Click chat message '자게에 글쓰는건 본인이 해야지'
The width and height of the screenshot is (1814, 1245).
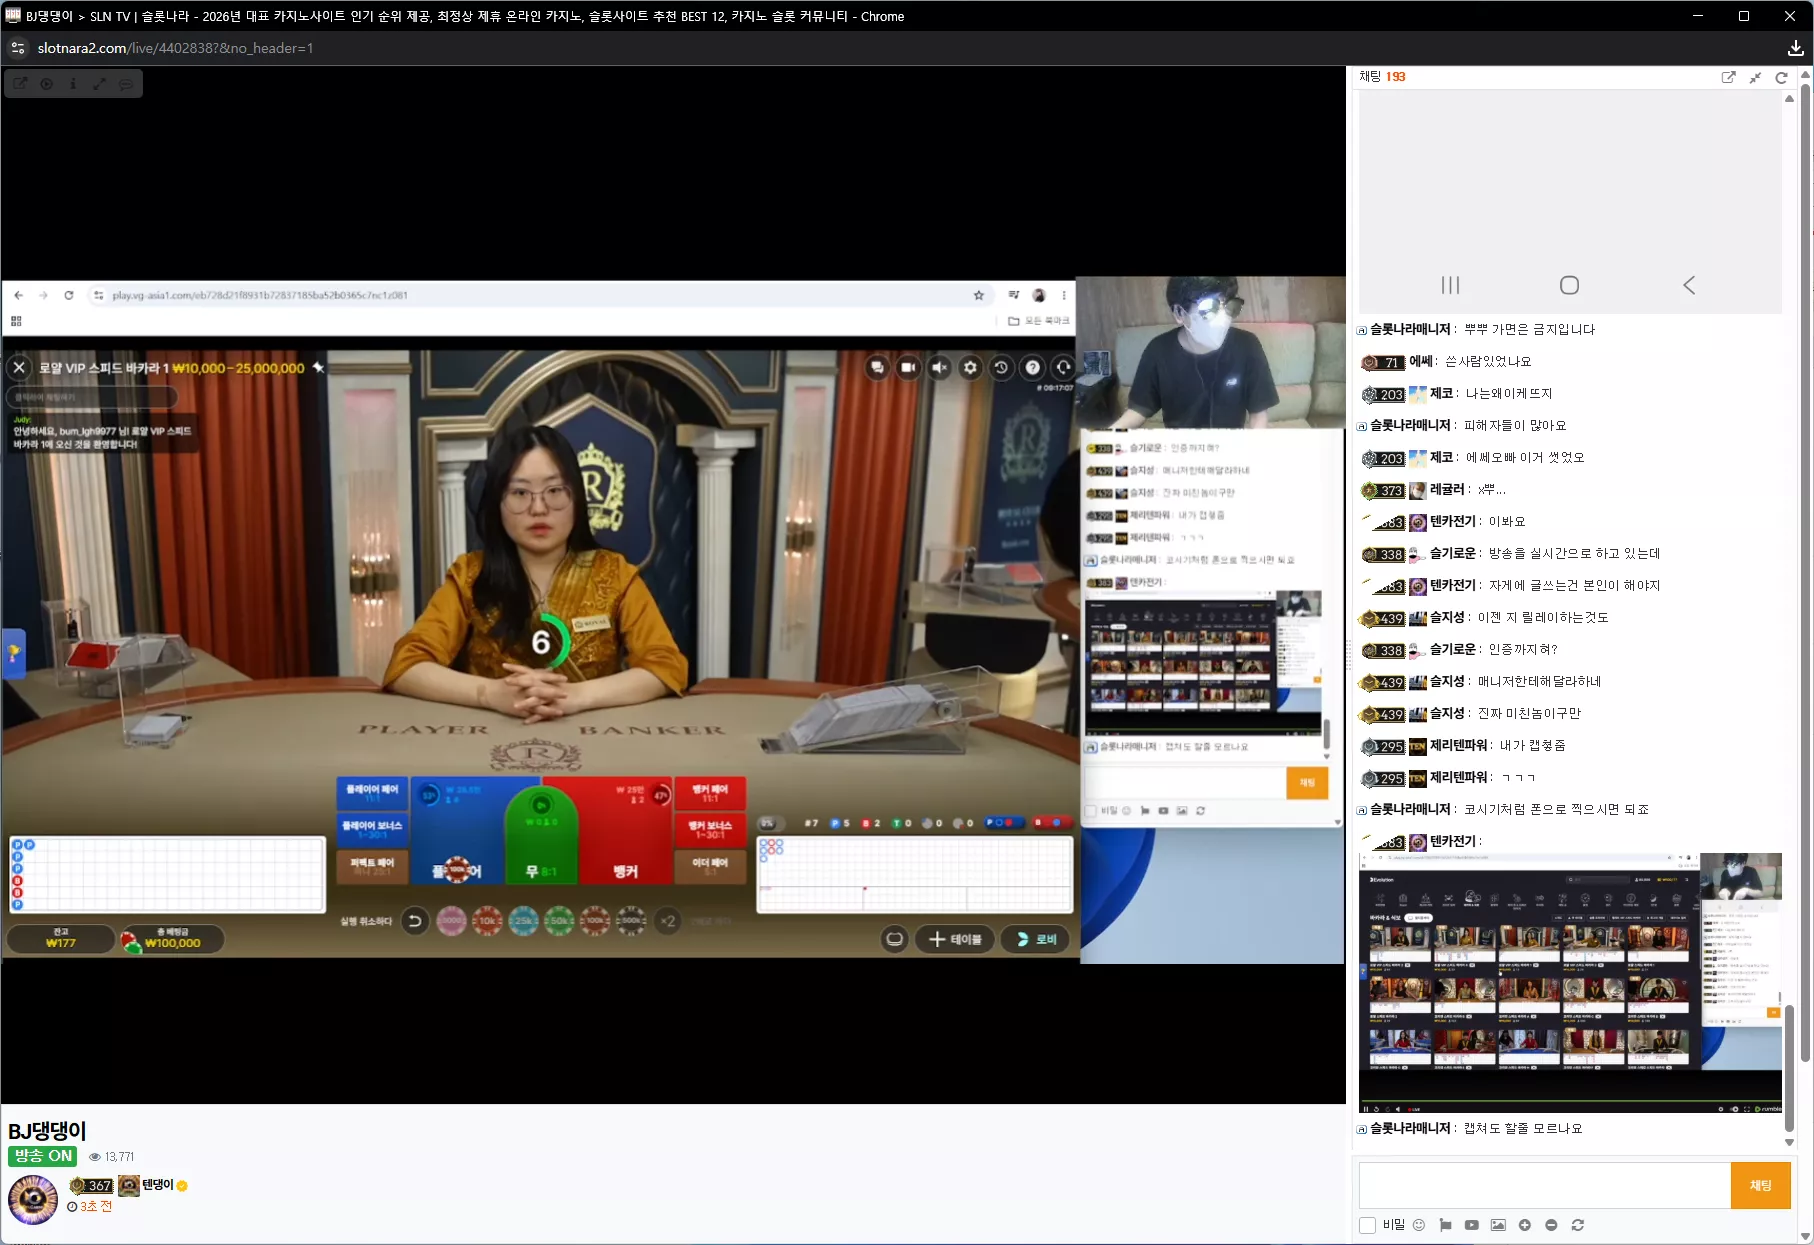[x=1574, y=586]
